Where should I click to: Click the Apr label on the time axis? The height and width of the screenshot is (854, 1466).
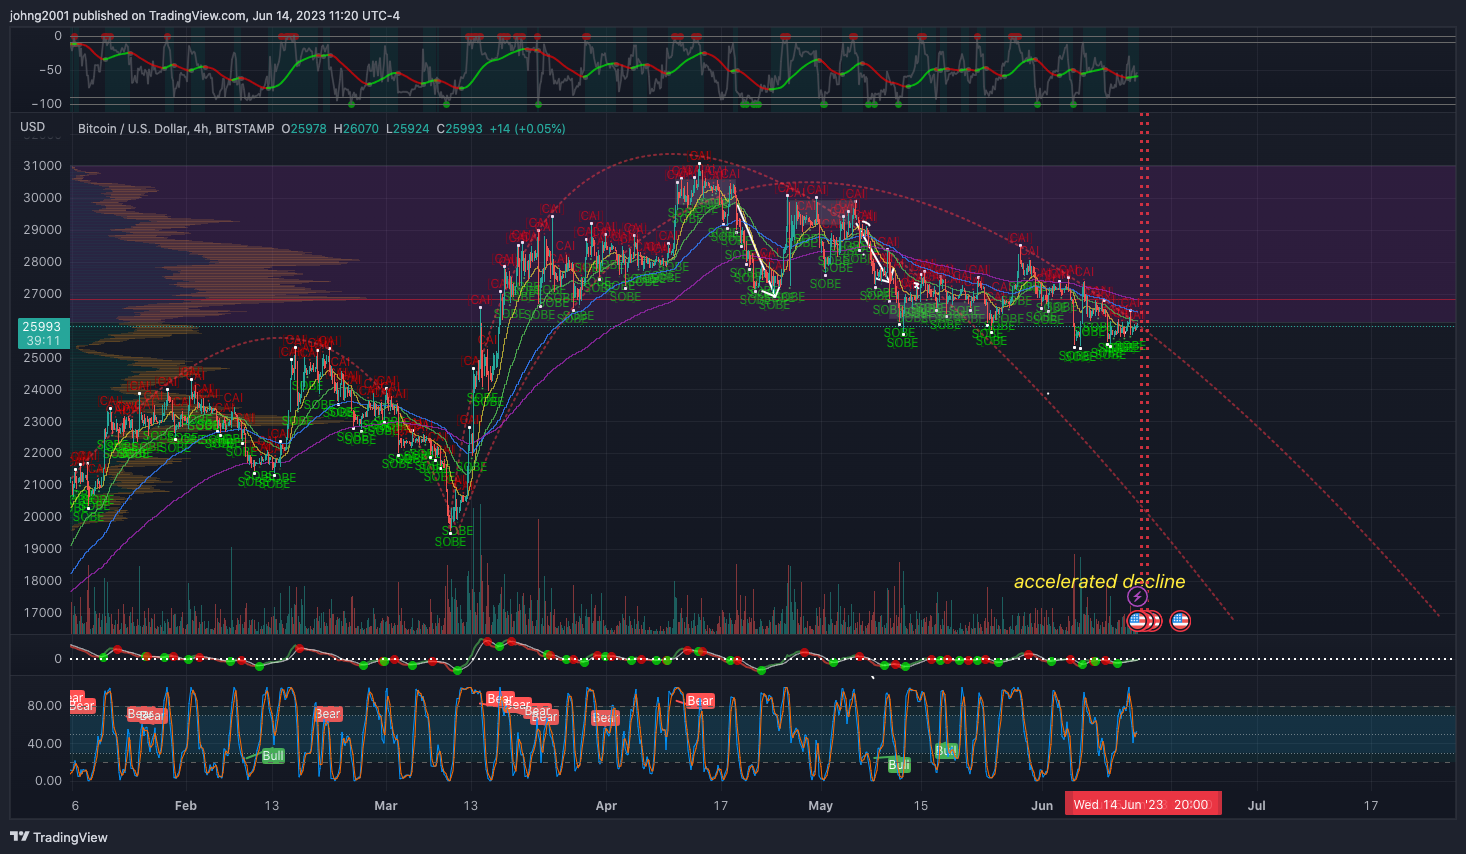606,806
